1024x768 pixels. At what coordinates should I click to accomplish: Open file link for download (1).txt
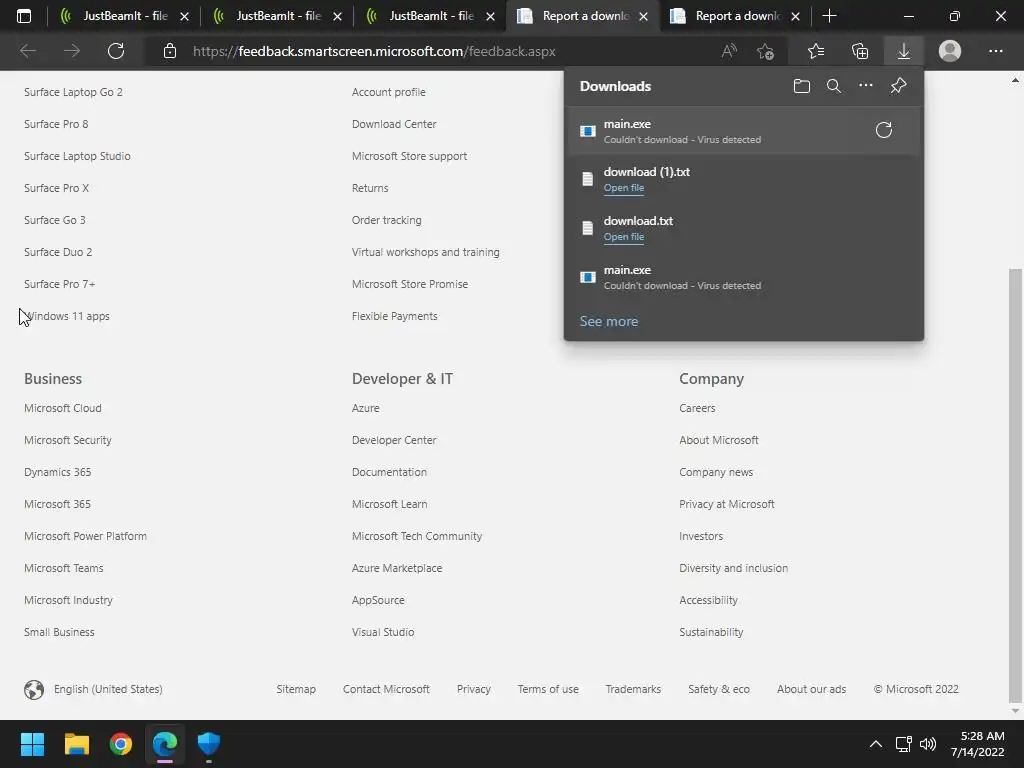[x=624, y=188]
